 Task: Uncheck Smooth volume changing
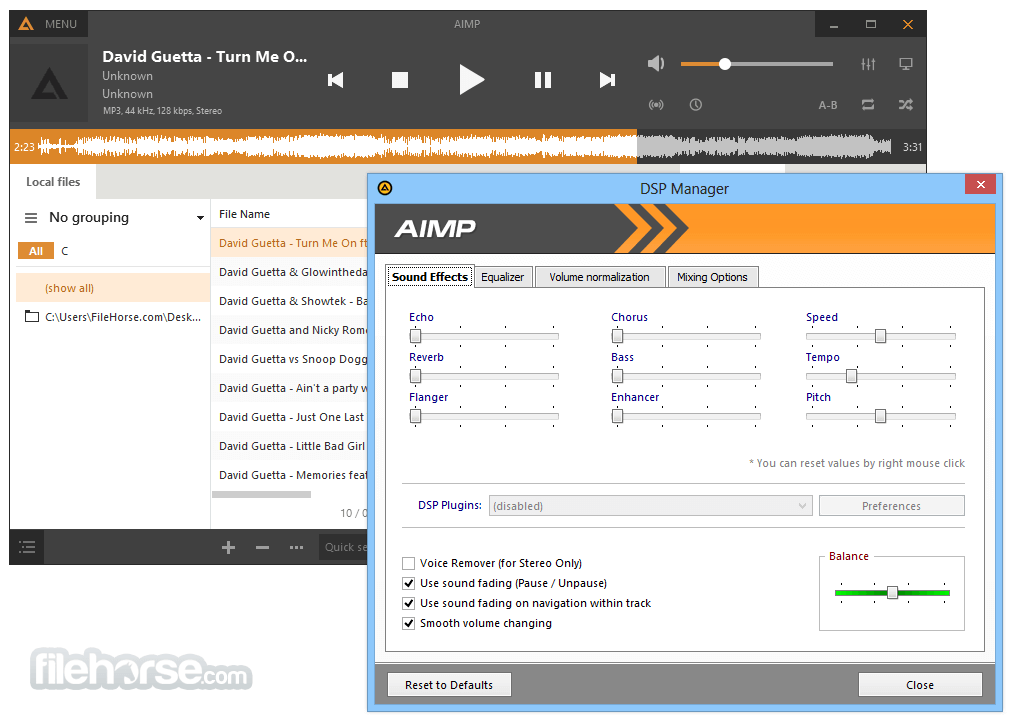click(x=409, y=623)
